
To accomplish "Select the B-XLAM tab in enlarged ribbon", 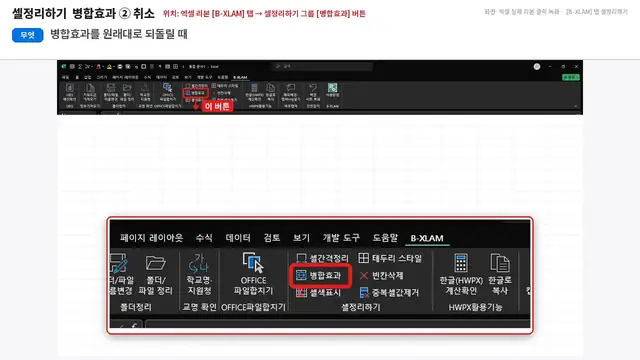I will point(427,238).
